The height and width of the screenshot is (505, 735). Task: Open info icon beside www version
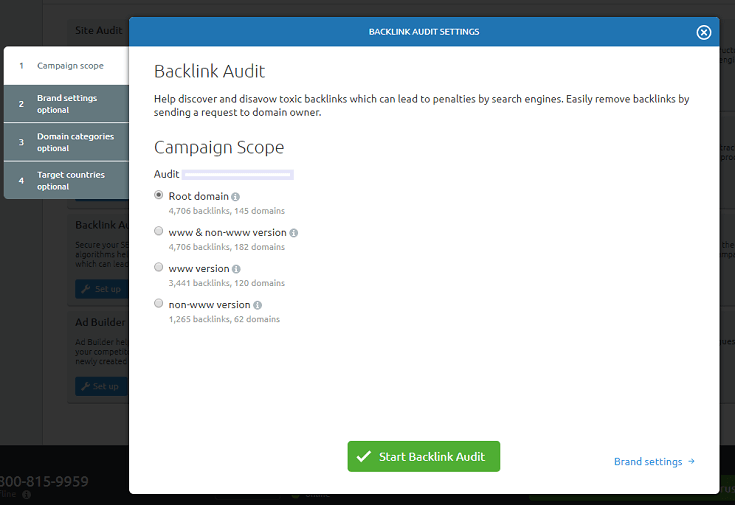236,269
